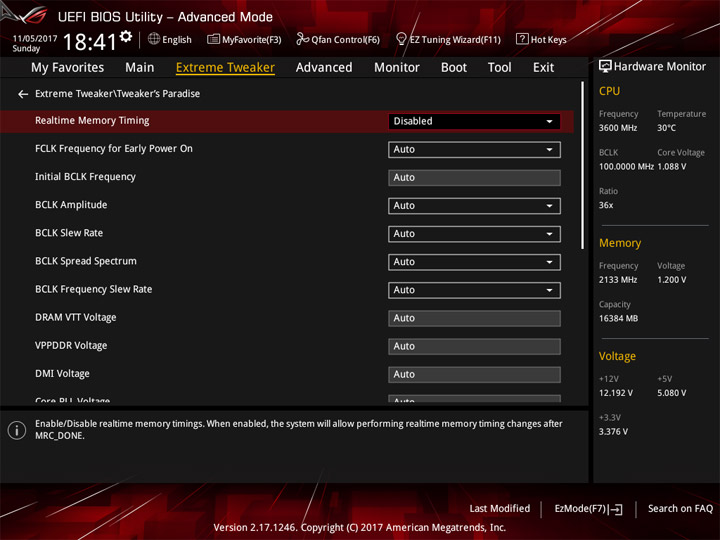Click the settings list vertical scrollbar
720x540 pixels.
coord(582,165)
